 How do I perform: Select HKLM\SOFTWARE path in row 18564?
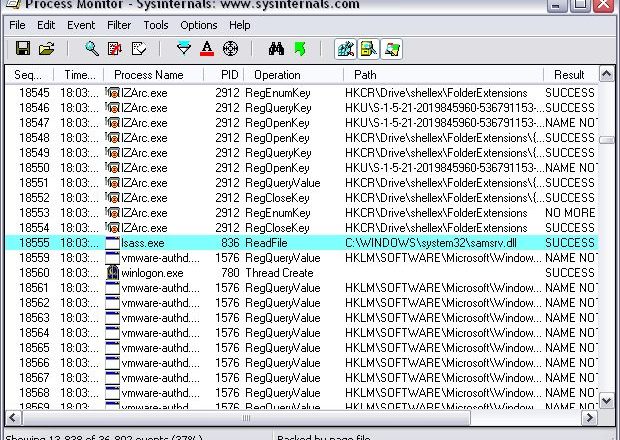(x=443, y=333)
